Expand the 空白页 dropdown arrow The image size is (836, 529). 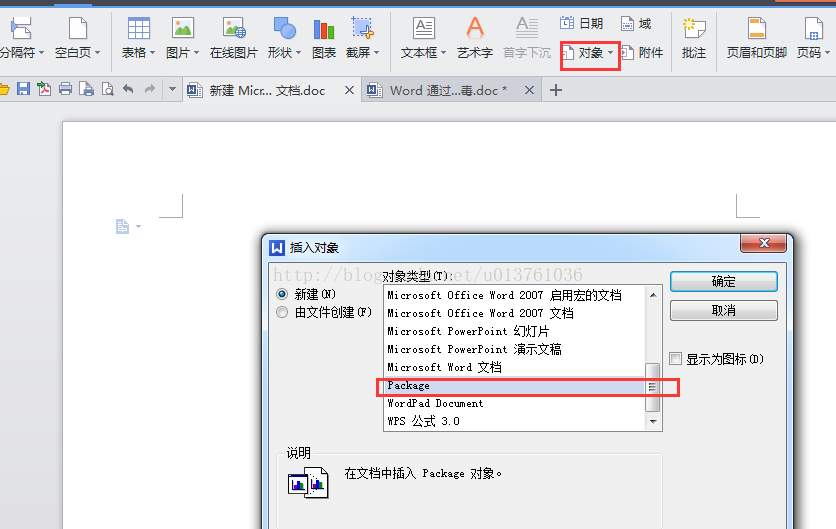click(97, 53)
